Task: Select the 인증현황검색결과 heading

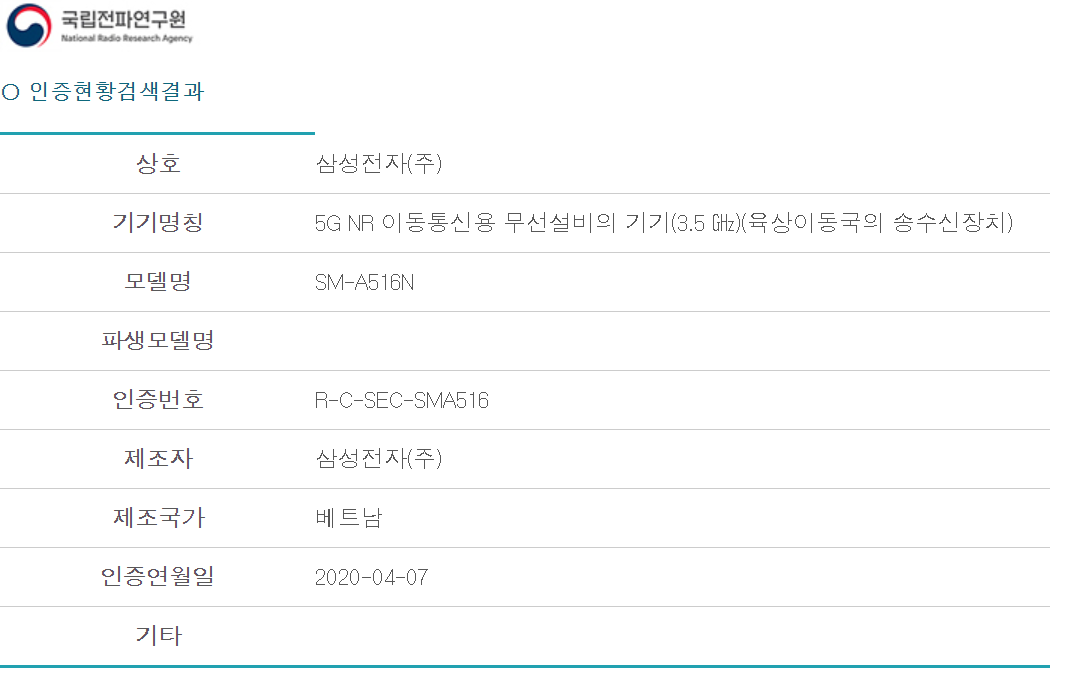Action: (117, 92)
